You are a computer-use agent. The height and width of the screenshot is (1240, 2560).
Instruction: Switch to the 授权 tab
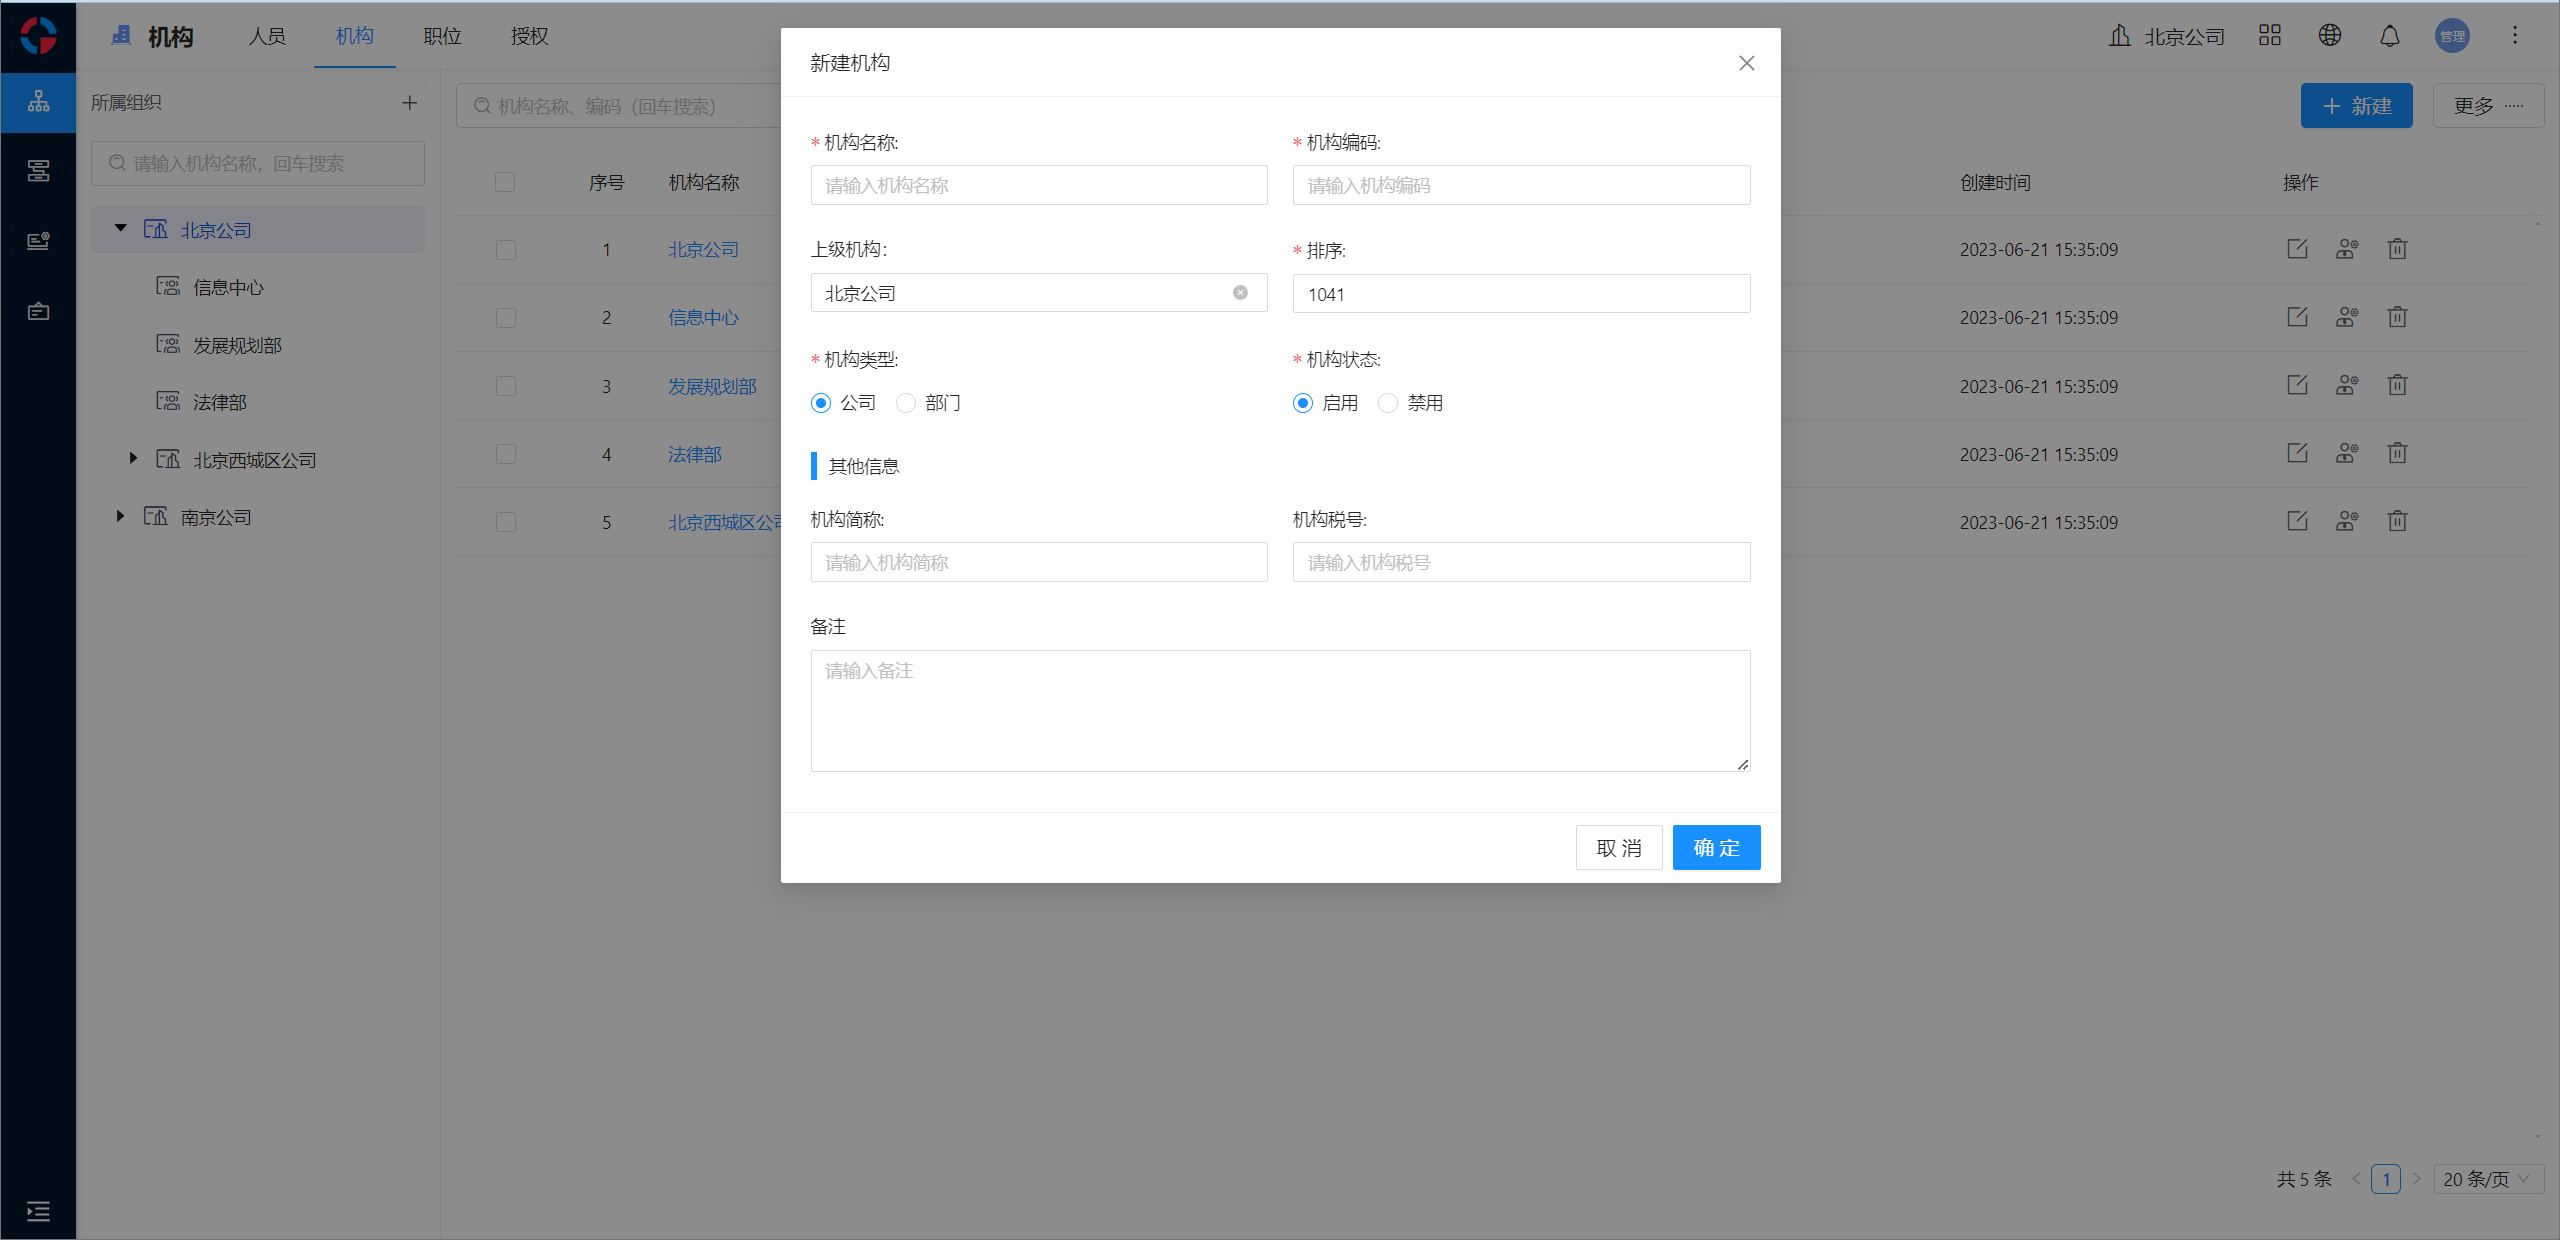click(529, 36)
